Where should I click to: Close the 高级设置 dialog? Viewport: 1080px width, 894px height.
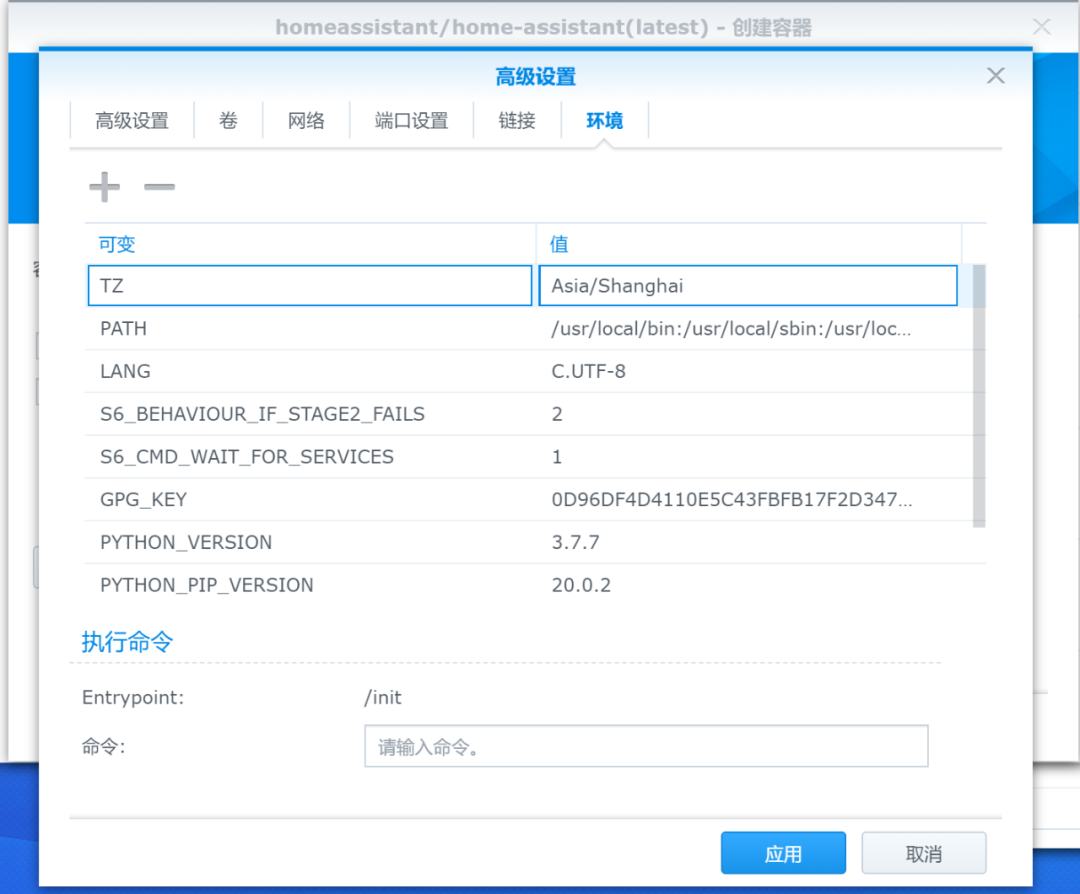[x=995, y=76]
